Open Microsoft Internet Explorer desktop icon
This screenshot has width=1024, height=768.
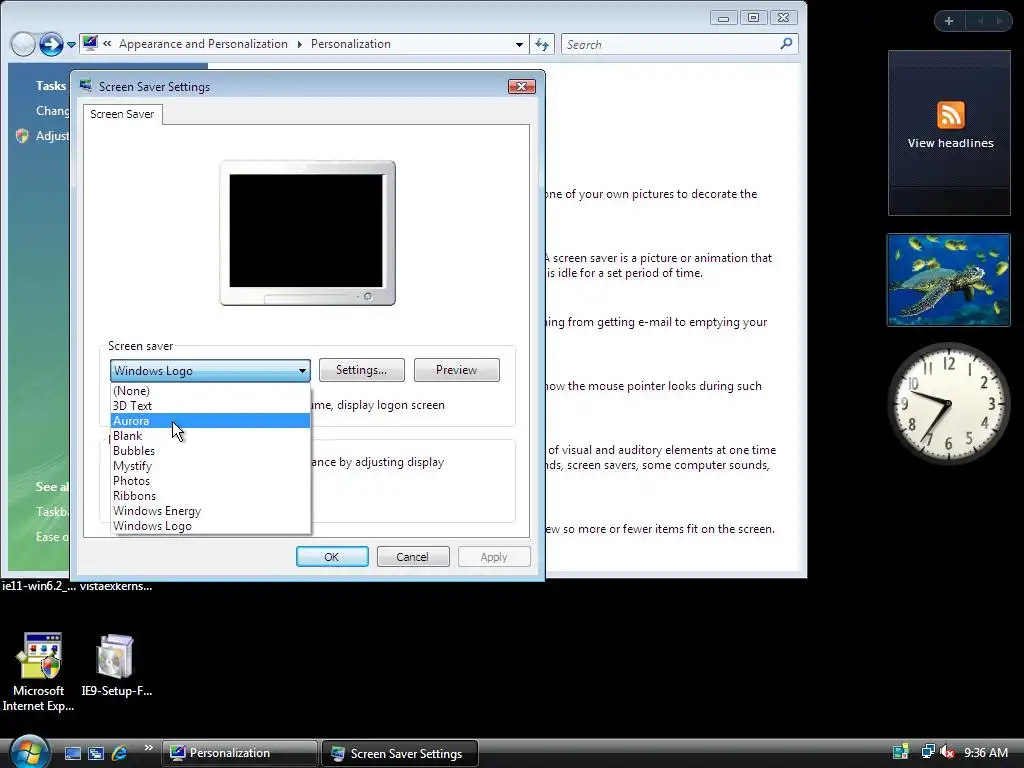point(39,671)
